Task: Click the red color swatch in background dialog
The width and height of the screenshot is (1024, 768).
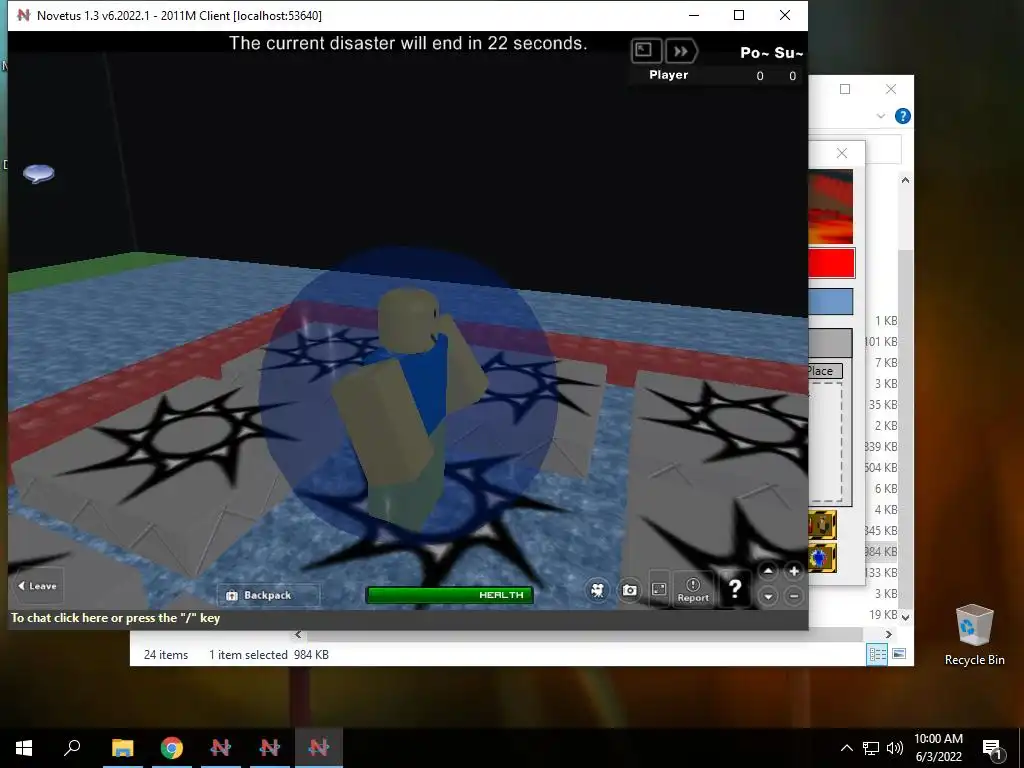Action: pos(831,263)
